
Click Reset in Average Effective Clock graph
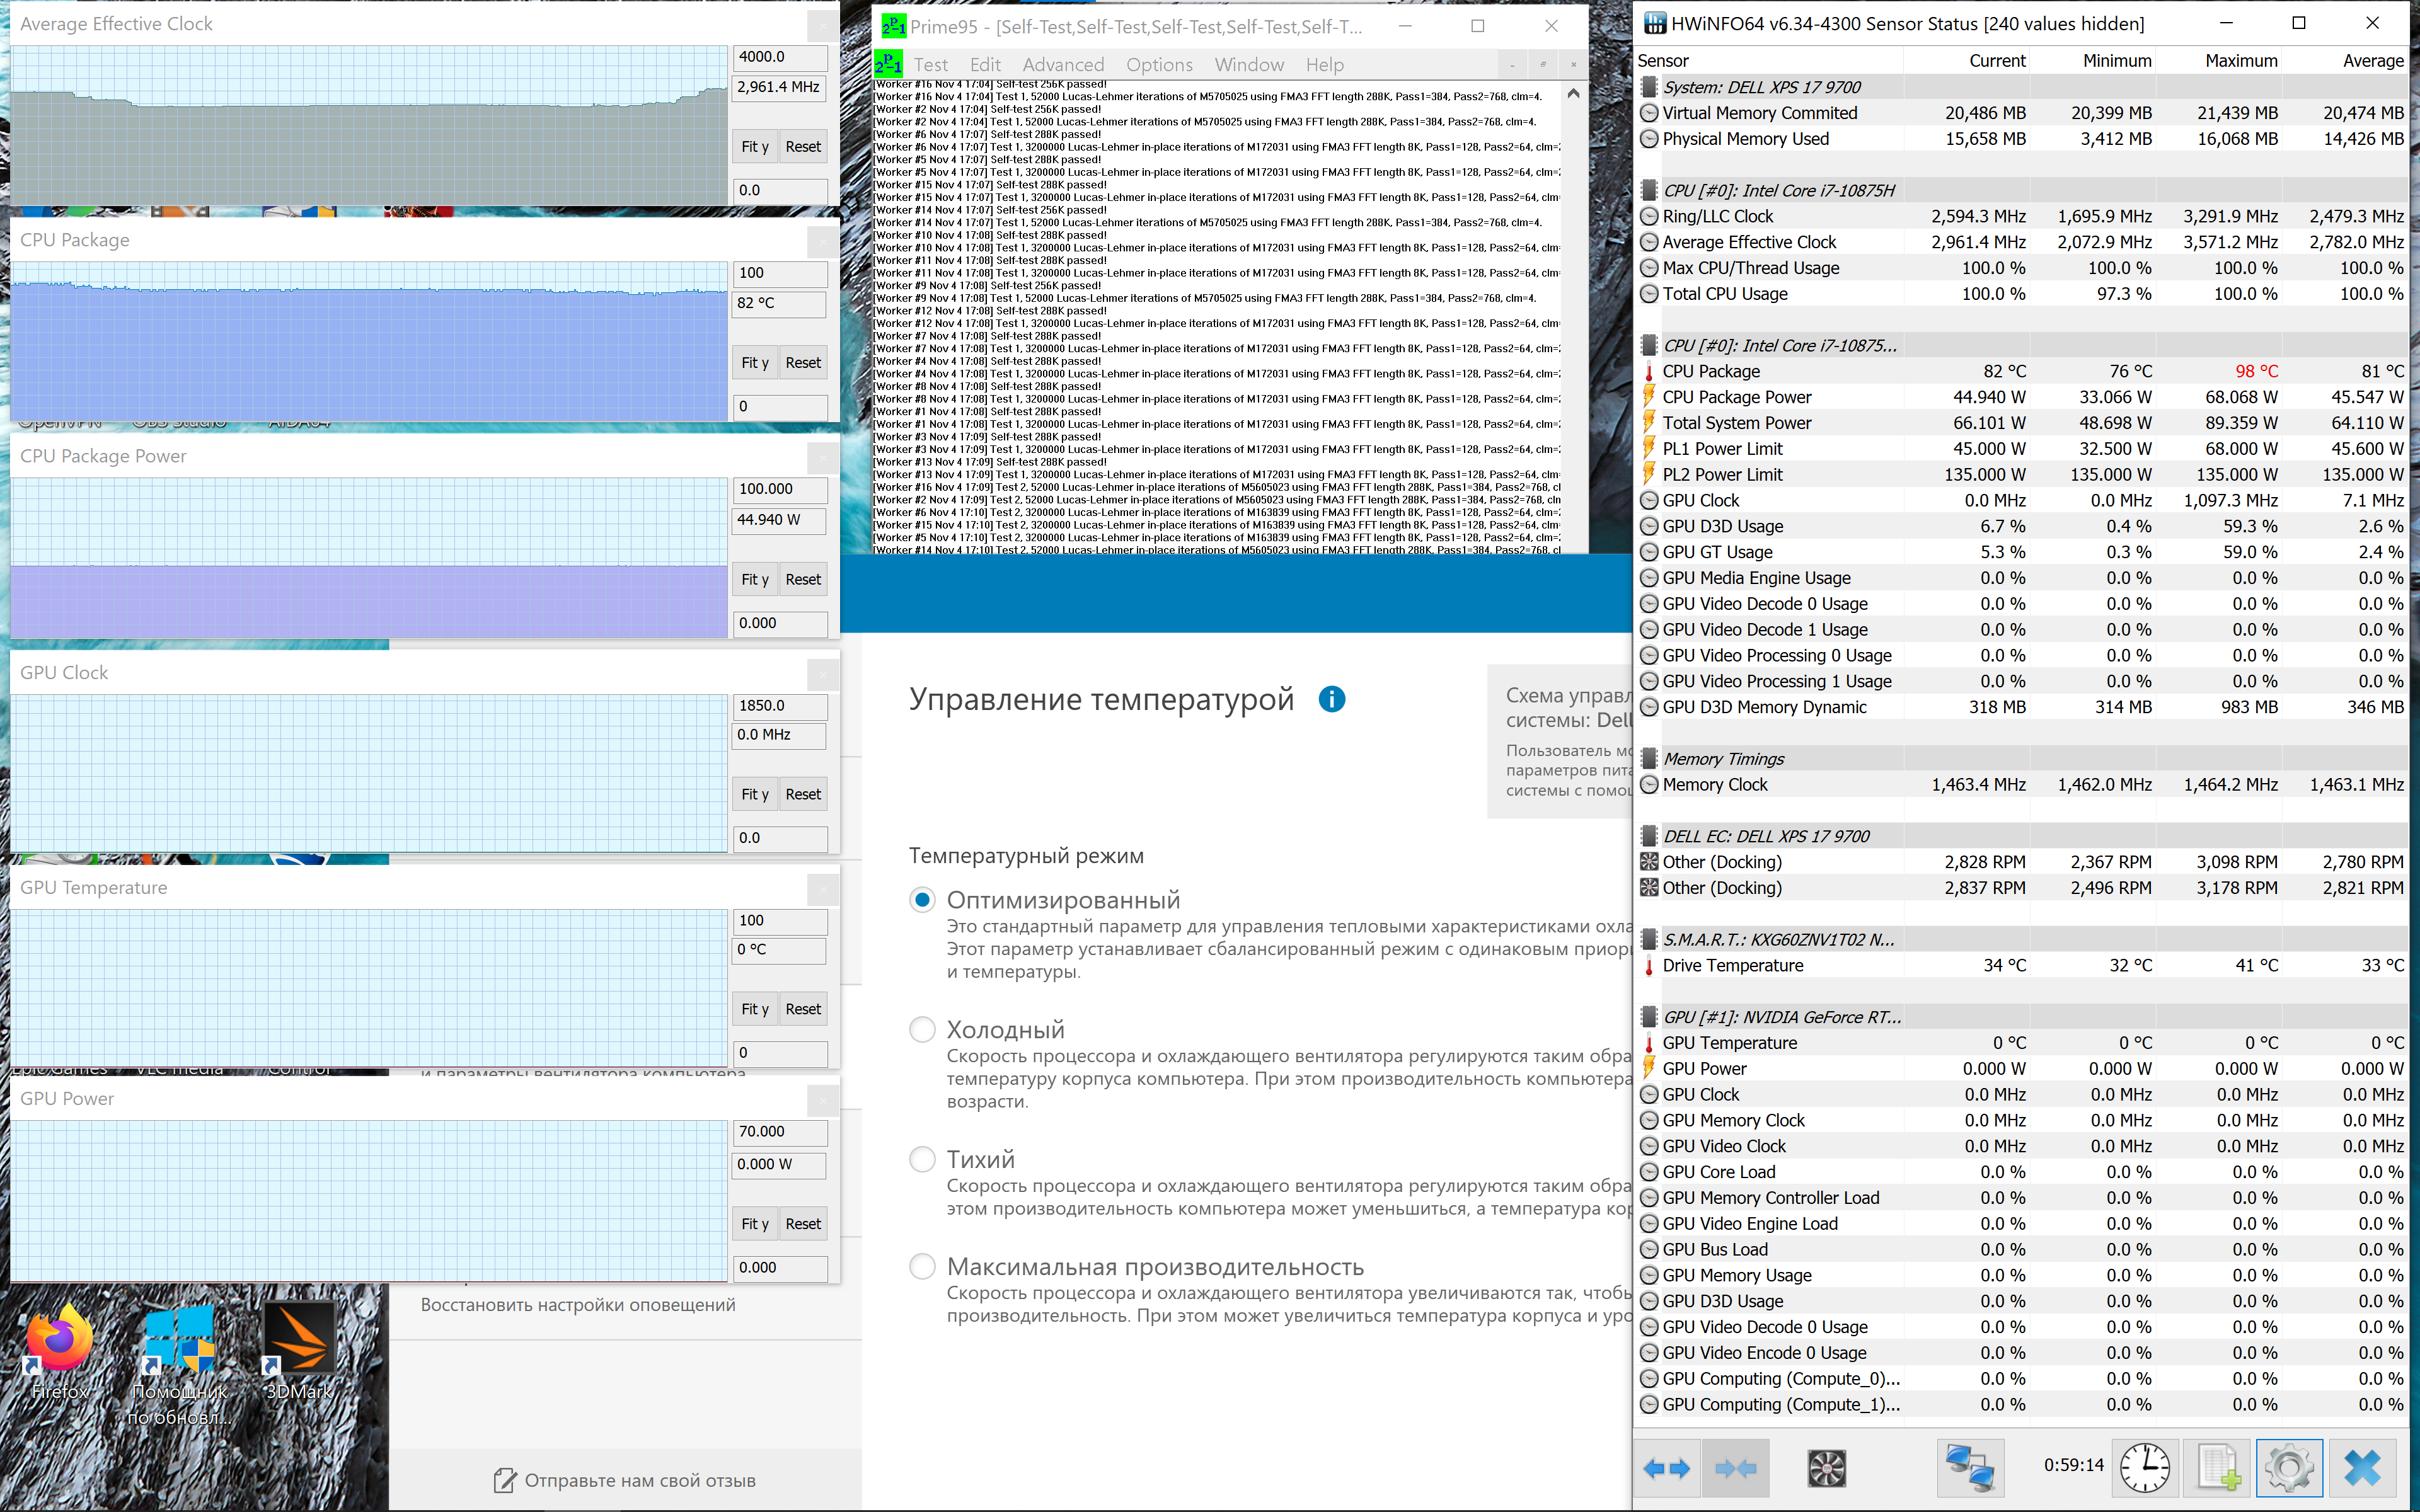coord(803,146)
